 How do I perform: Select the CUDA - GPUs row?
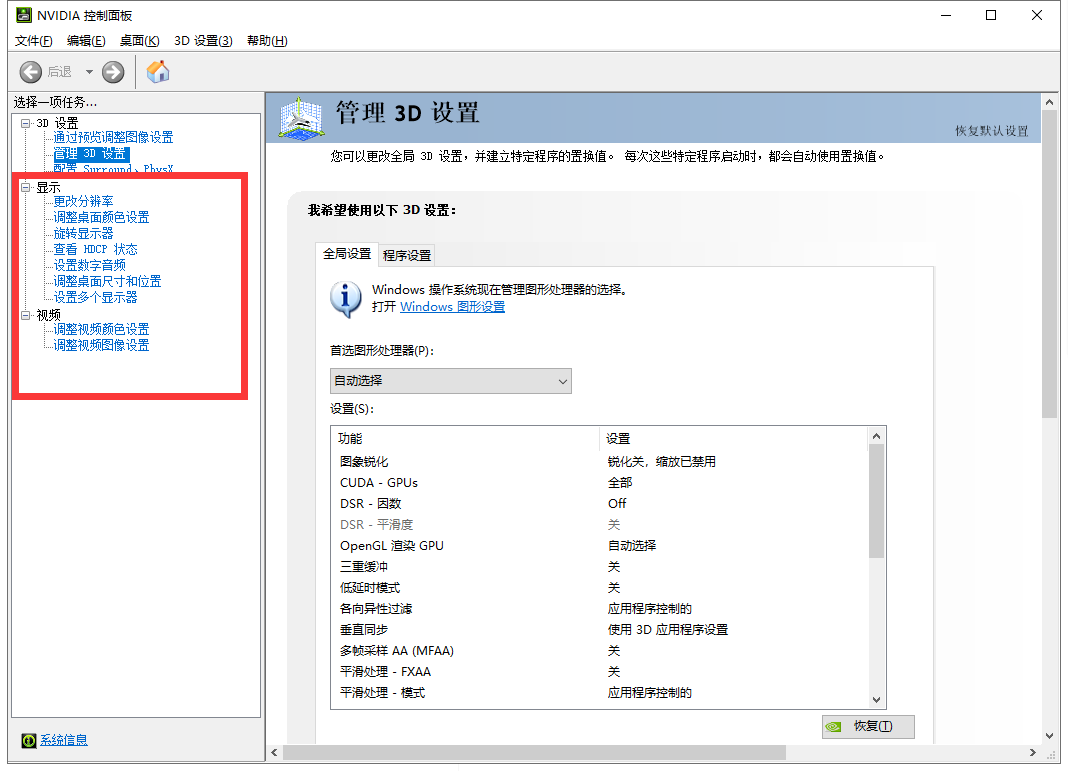point(599,483)
